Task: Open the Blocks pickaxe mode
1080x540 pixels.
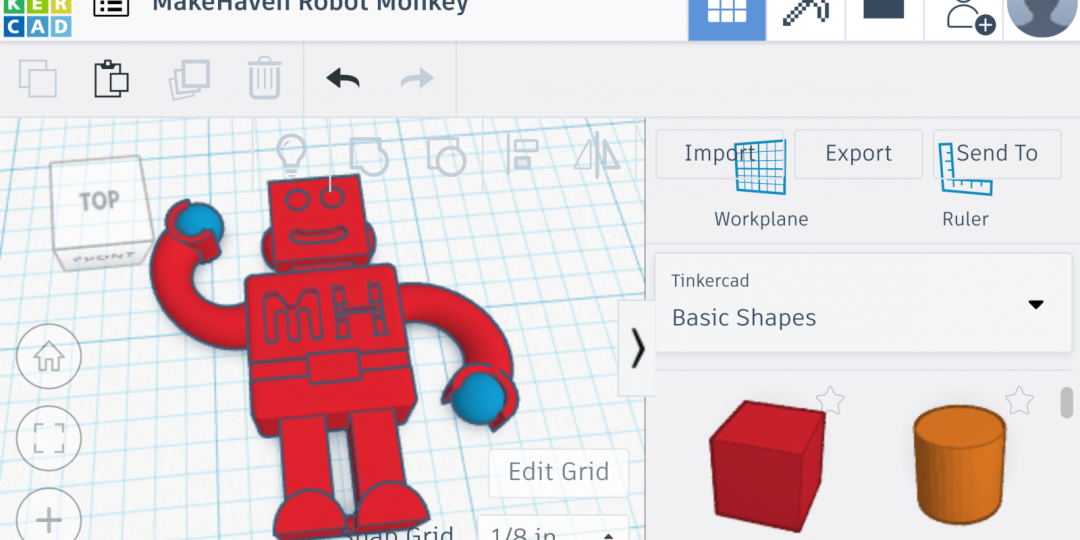Action: [x=805, y=15]
